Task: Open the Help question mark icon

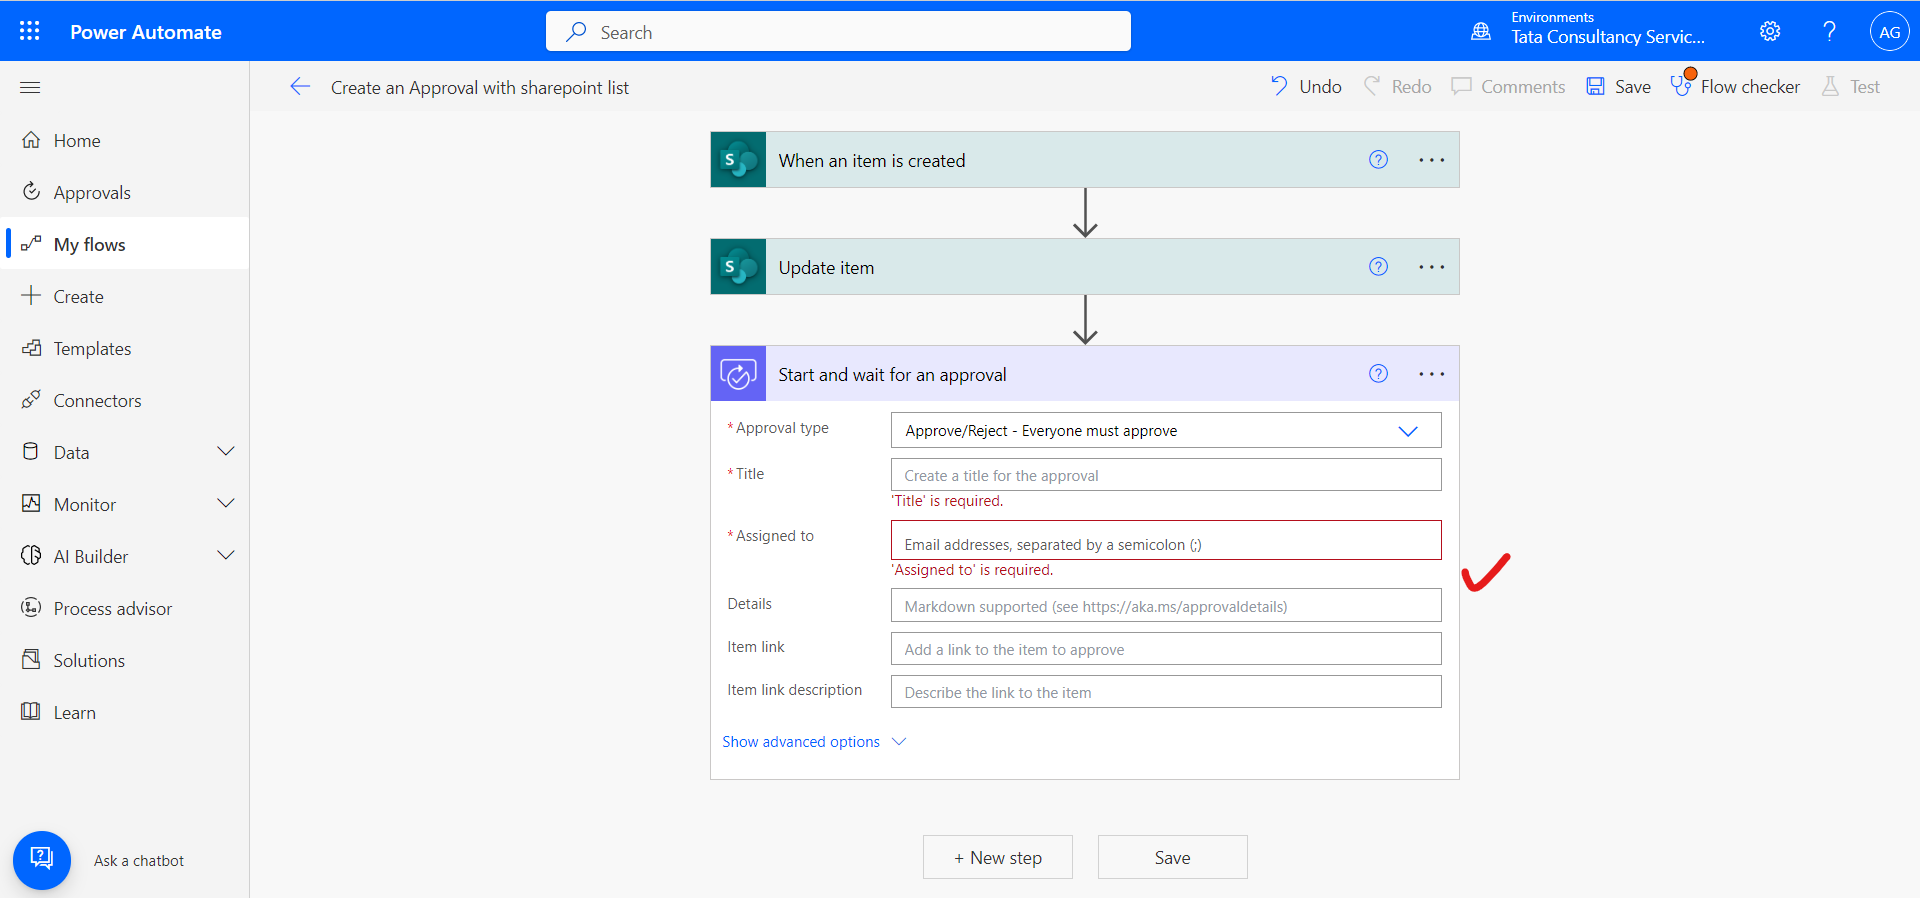Action: click(1829, 31)
